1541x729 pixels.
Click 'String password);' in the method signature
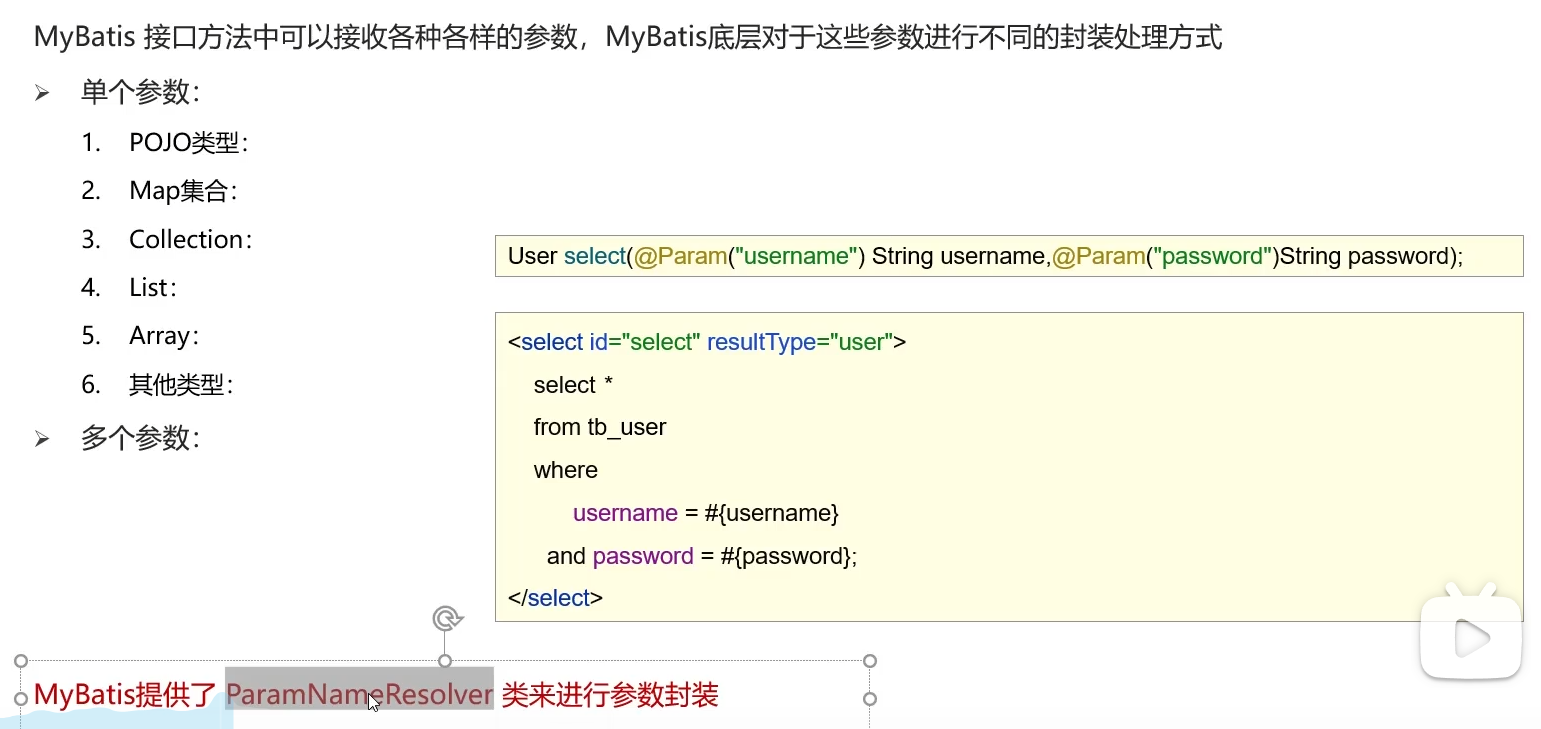[x=1371, y=256]
